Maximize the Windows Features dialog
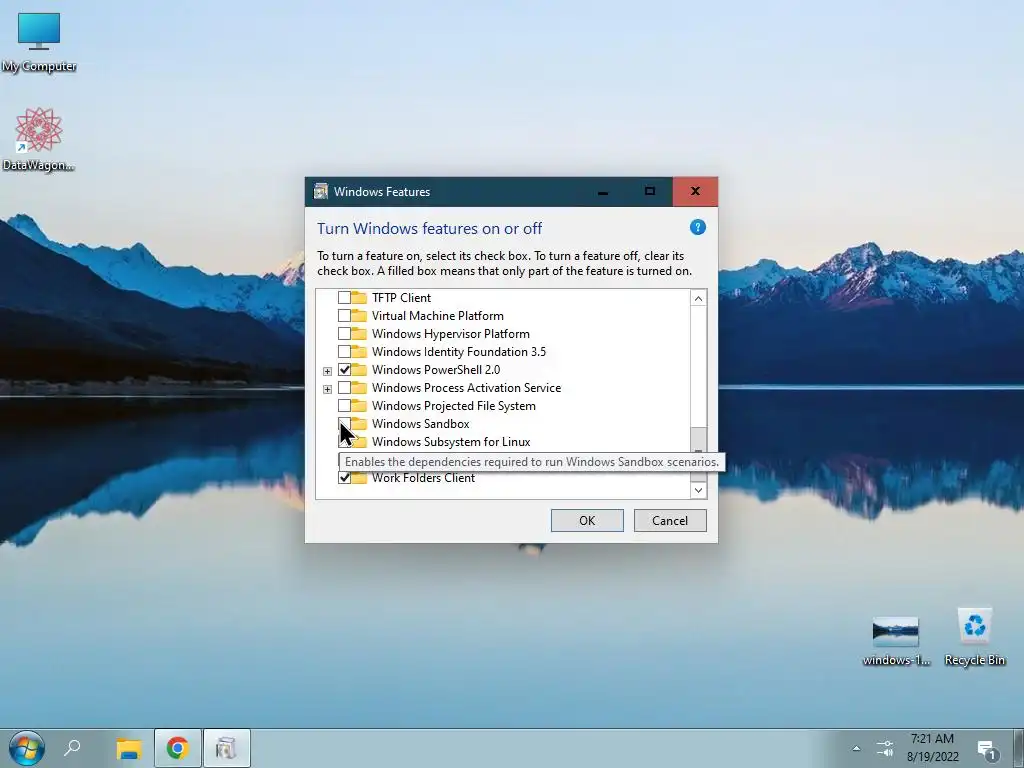Screen dimensions: 1024x768 tap(649, 191)
